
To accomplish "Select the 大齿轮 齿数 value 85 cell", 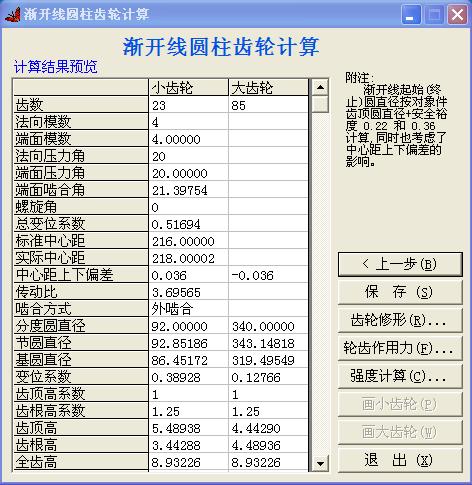I will 268,105.
